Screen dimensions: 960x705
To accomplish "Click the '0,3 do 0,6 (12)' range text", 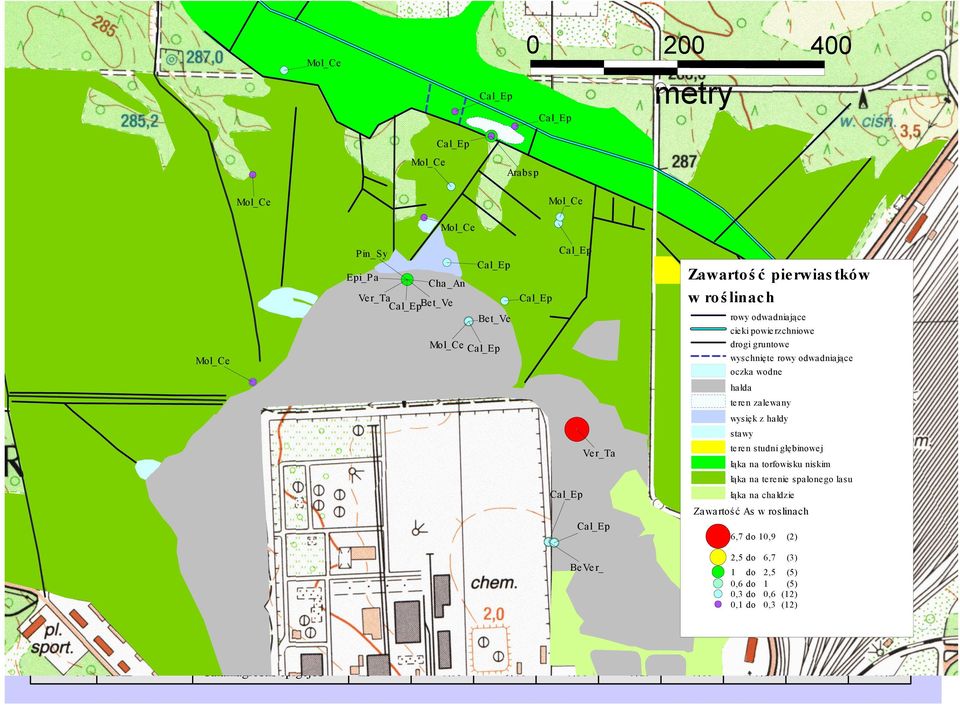I will (x=763, y=594).
